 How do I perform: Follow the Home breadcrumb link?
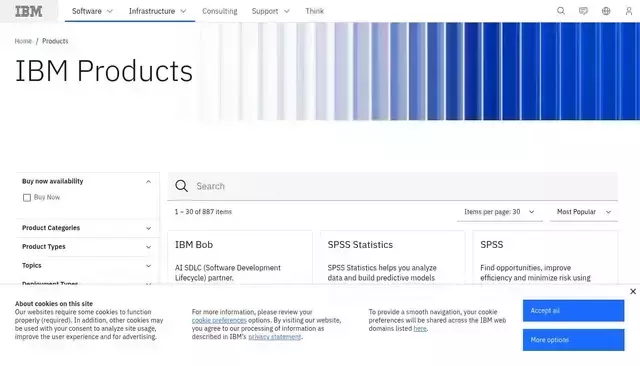click(x=23, y=41)
